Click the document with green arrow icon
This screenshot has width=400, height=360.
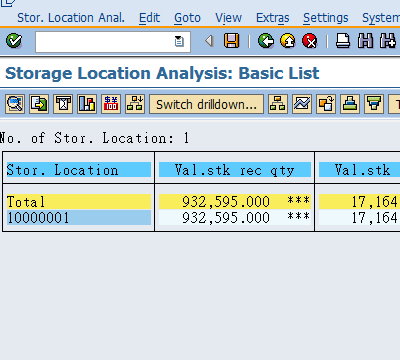point(39,104)
